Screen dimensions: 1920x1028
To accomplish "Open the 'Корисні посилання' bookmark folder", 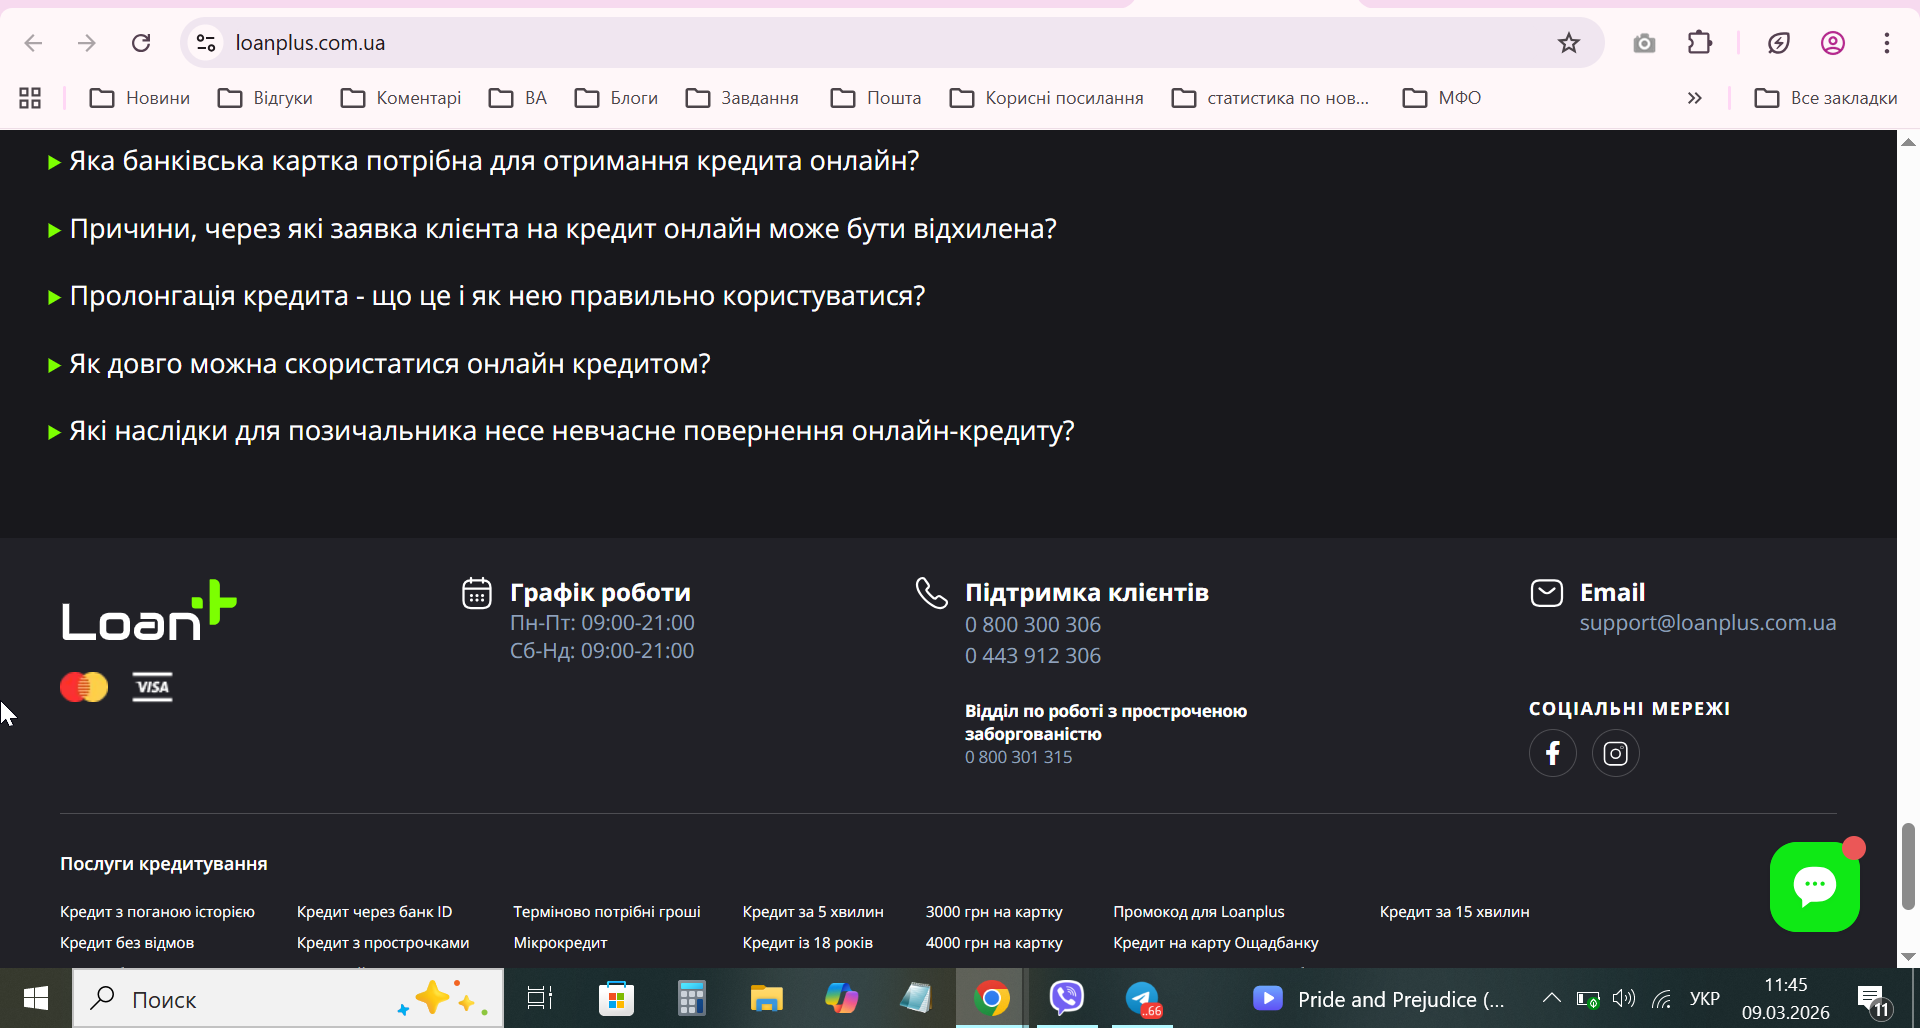I will click(x=1047, y=98).
